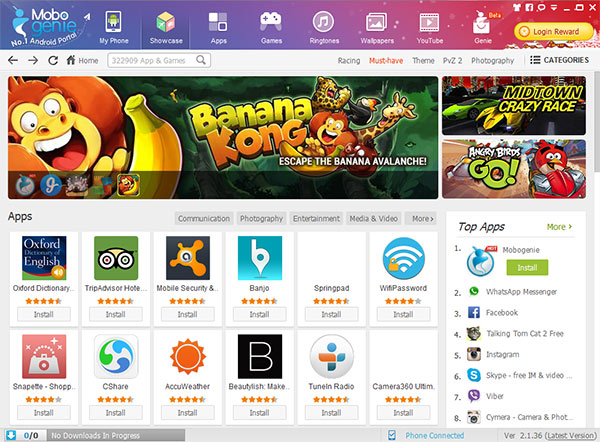This screenshot has width=600, height=442.
Task: Open the feedback chat bubble icon
Action: point(541,7)
